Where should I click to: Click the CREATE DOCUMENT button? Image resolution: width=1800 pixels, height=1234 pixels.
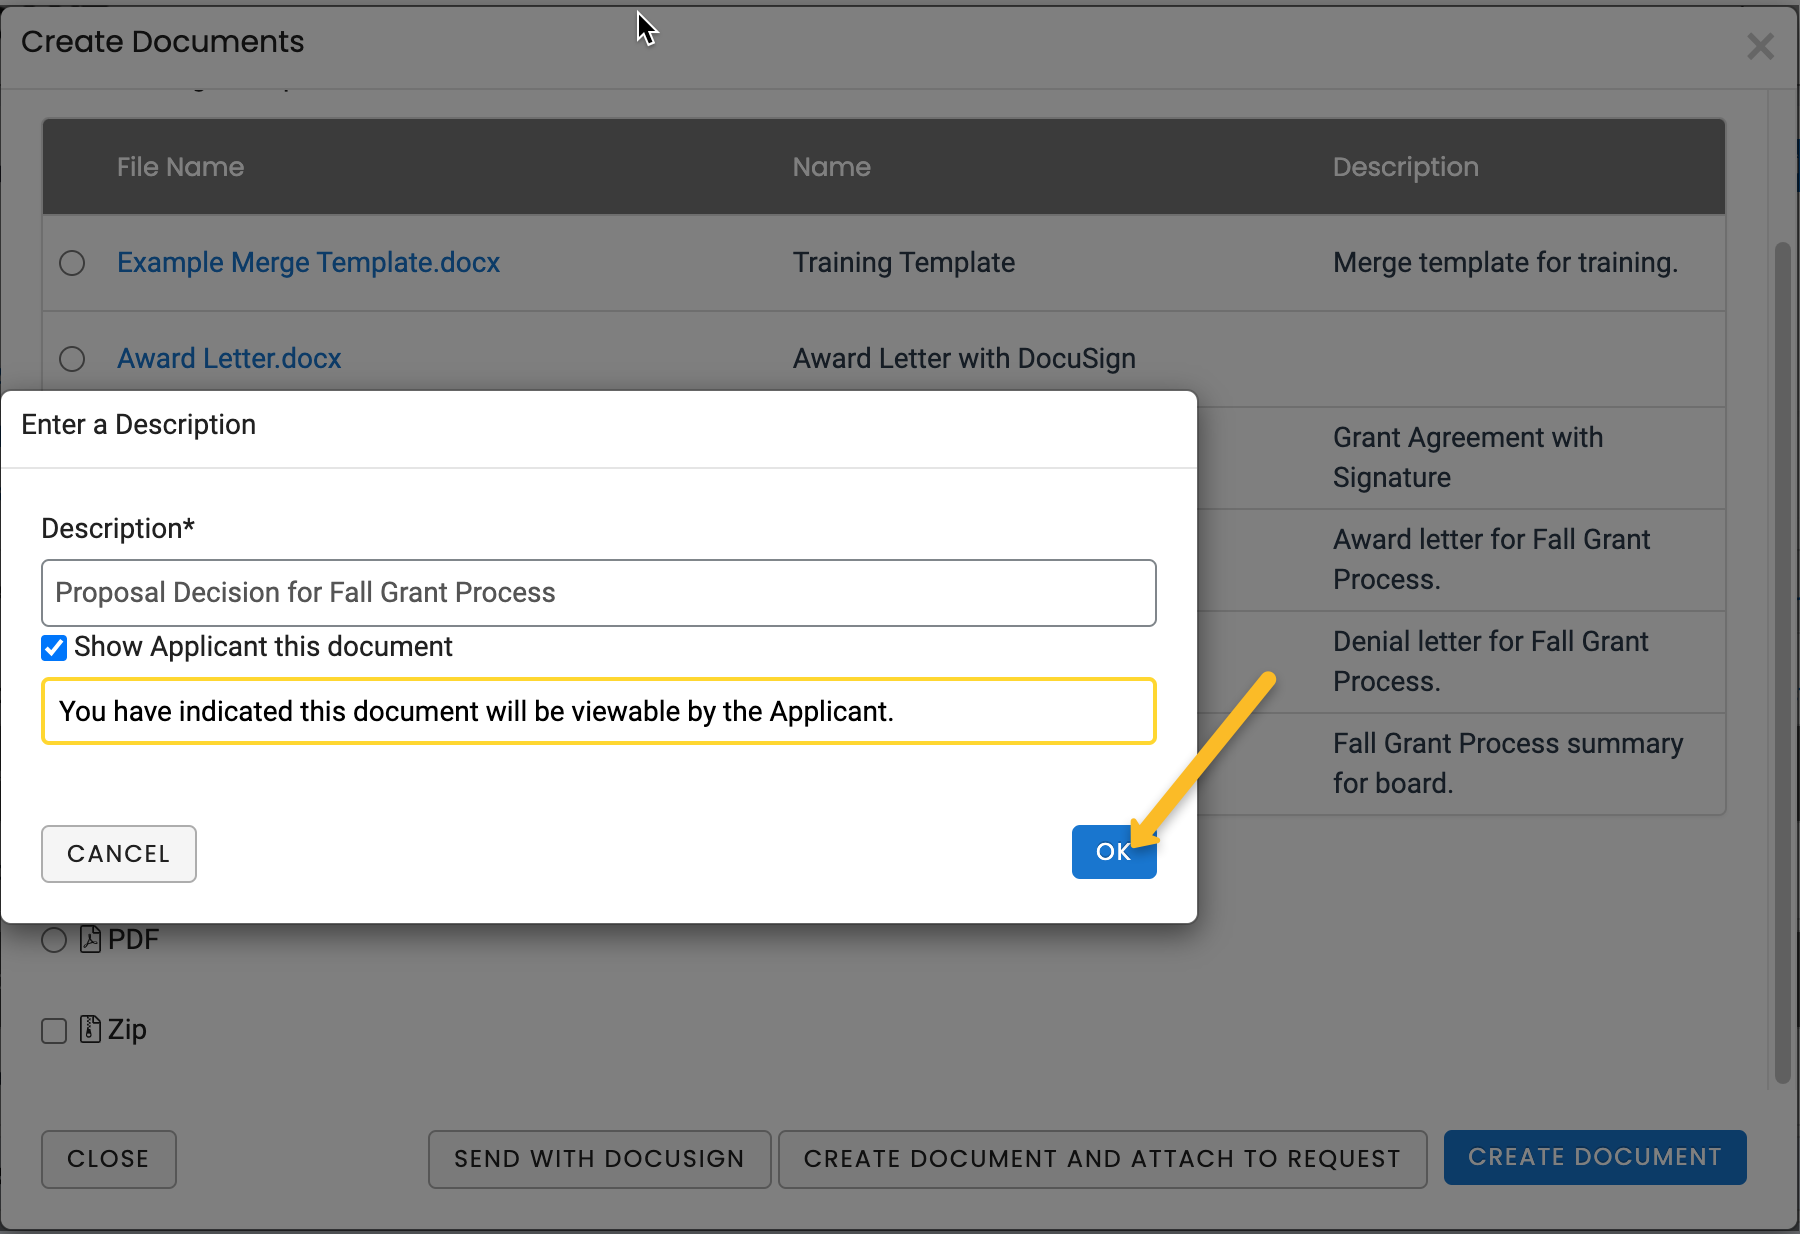pyautogui.click(x=1593, y=1157)
